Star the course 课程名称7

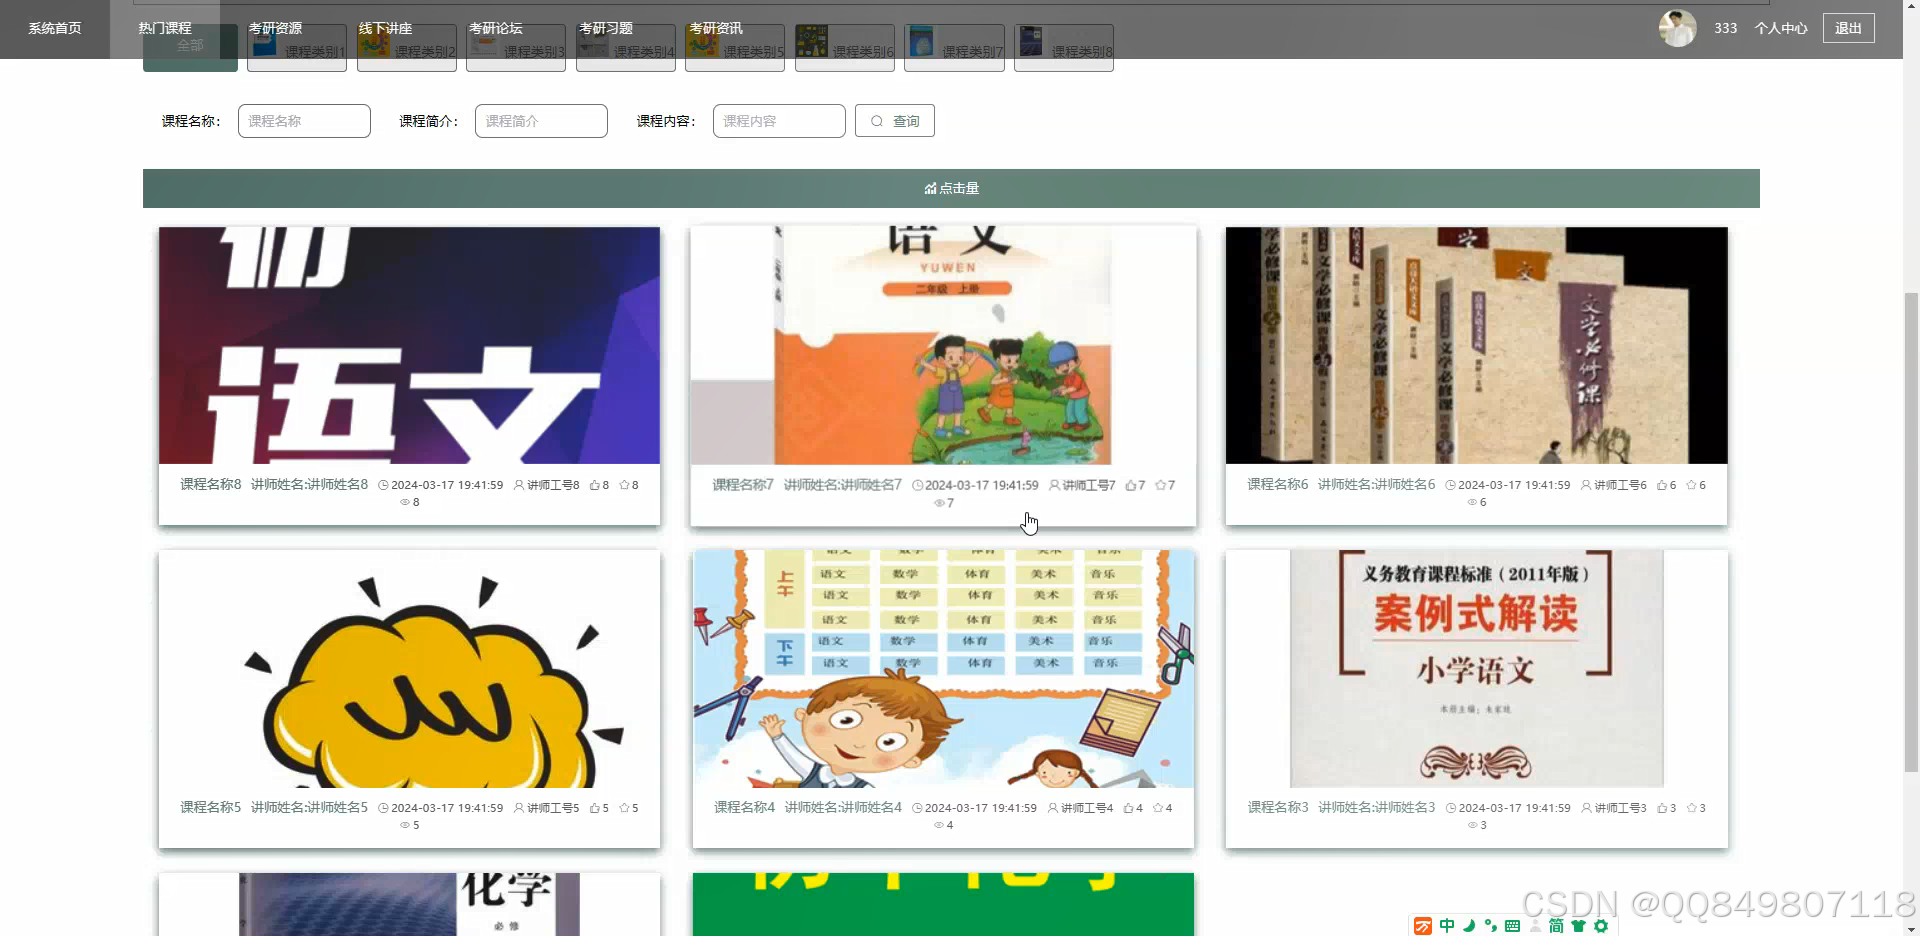[x=1160, y=485]
